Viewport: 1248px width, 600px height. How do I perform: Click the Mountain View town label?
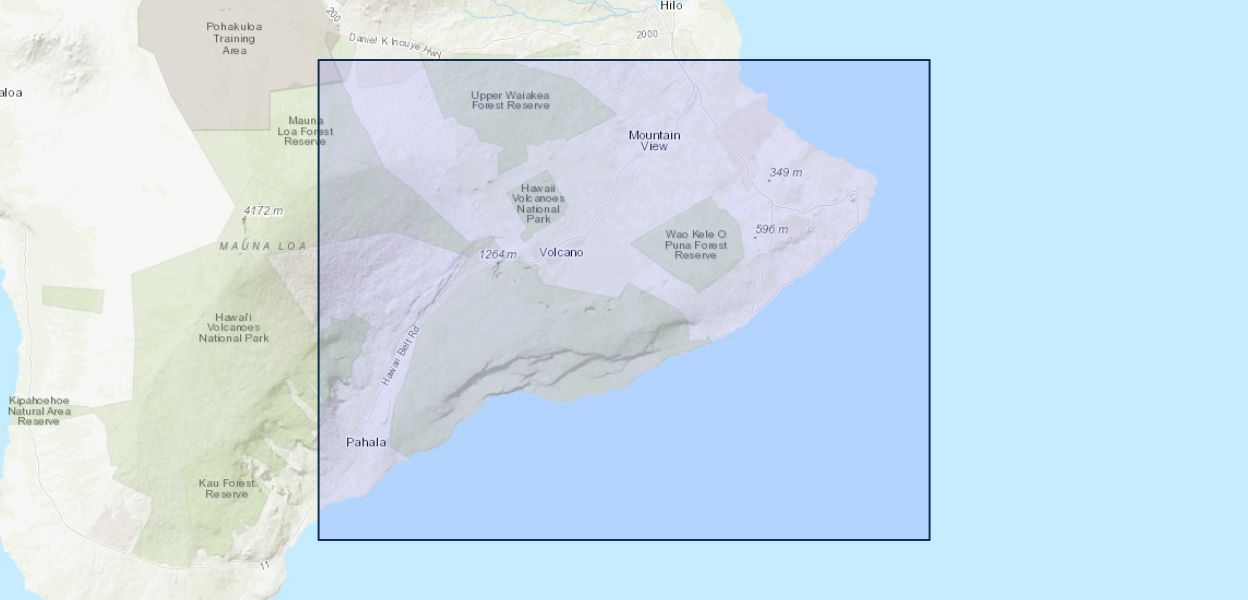tap(654, 140)
